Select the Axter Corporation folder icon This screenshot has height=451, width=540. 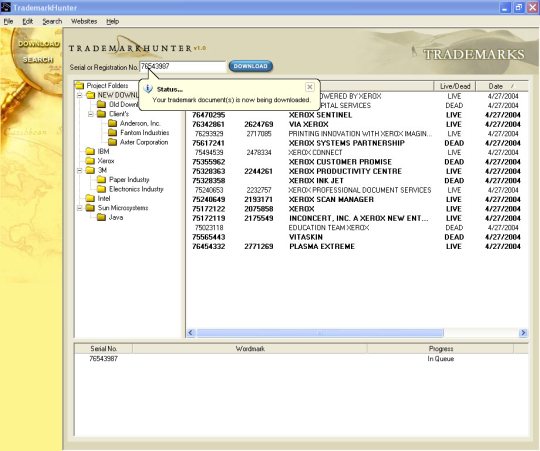(113, 142)
